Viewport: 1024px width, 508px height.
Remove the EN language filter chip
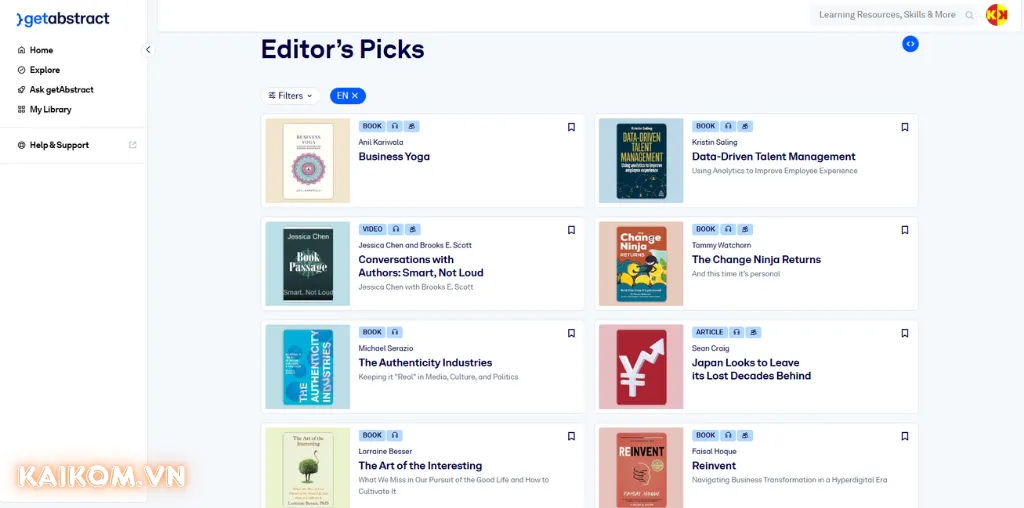pyautogui.click(x=355, y=96)
